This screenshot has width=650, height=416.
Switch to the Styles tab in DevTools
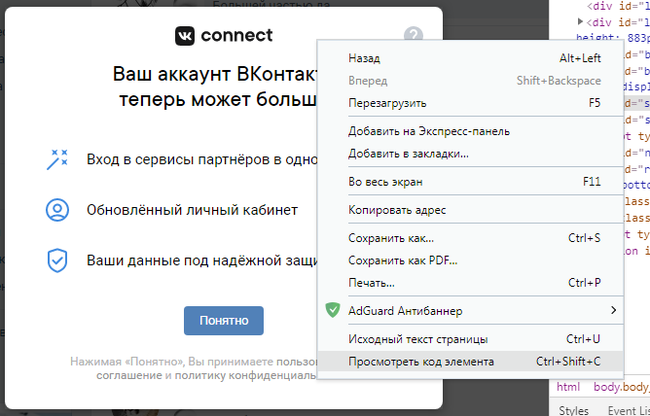coord(573,410)
